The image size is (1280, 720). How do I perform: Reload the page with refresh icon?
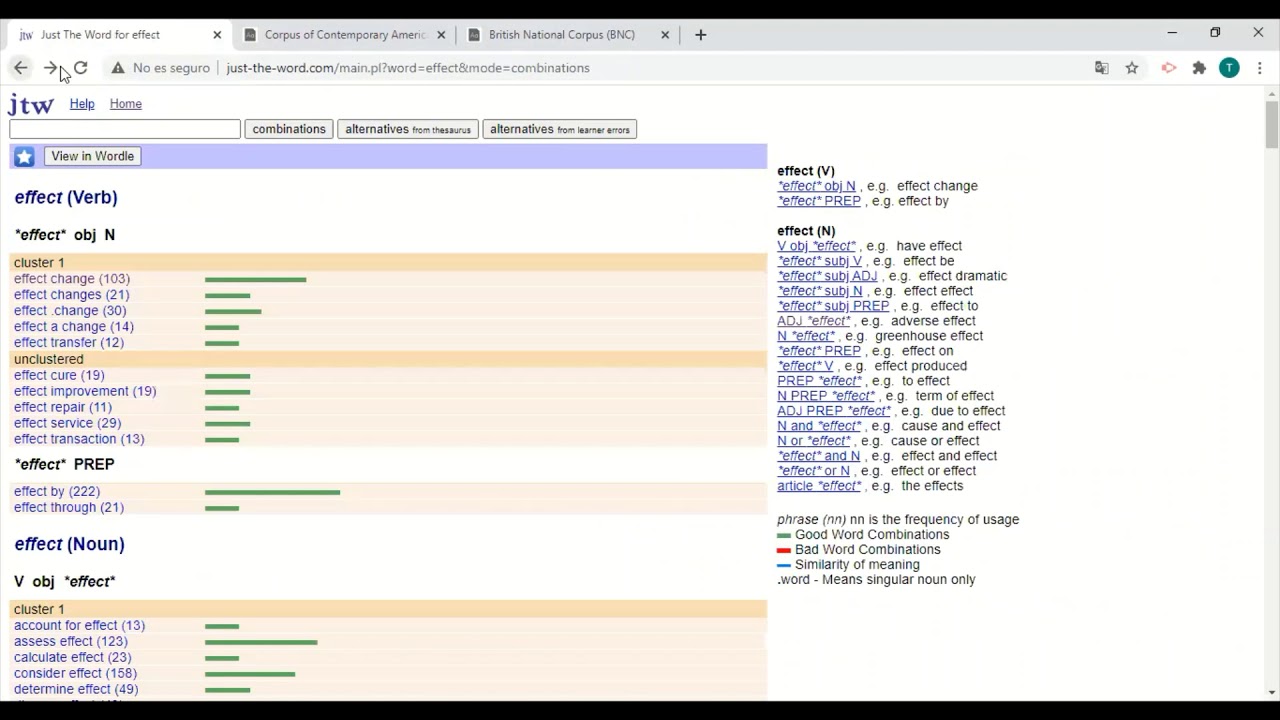click(x=81, y=68)
